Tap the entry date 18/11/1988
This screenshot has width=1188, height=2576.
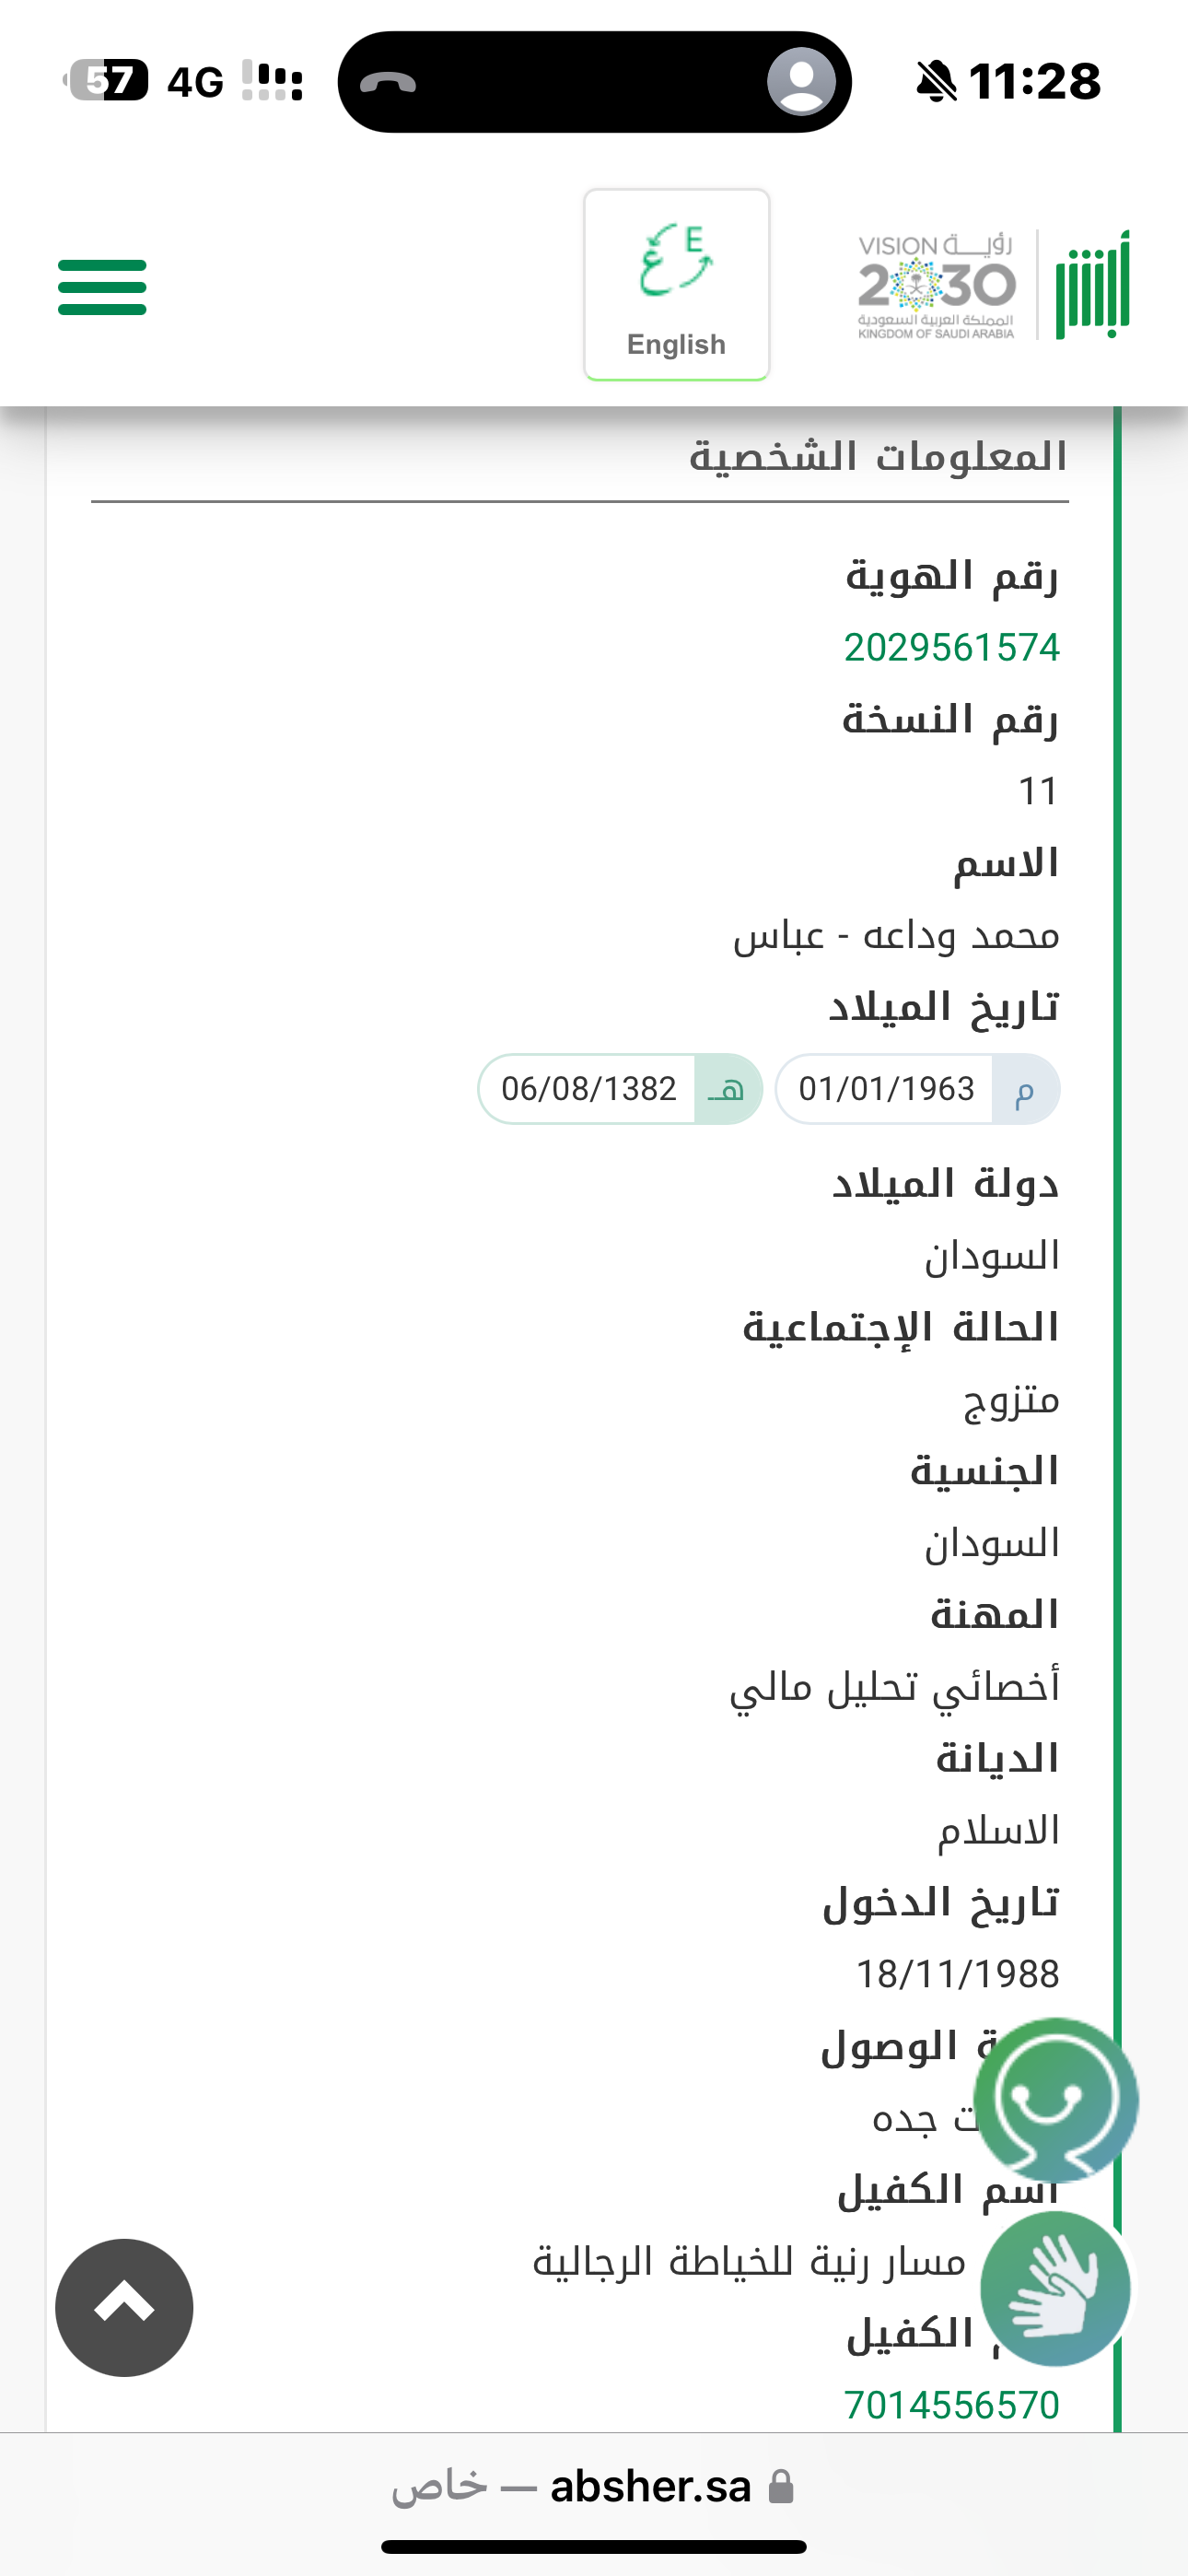click(x=957, y=1974)
